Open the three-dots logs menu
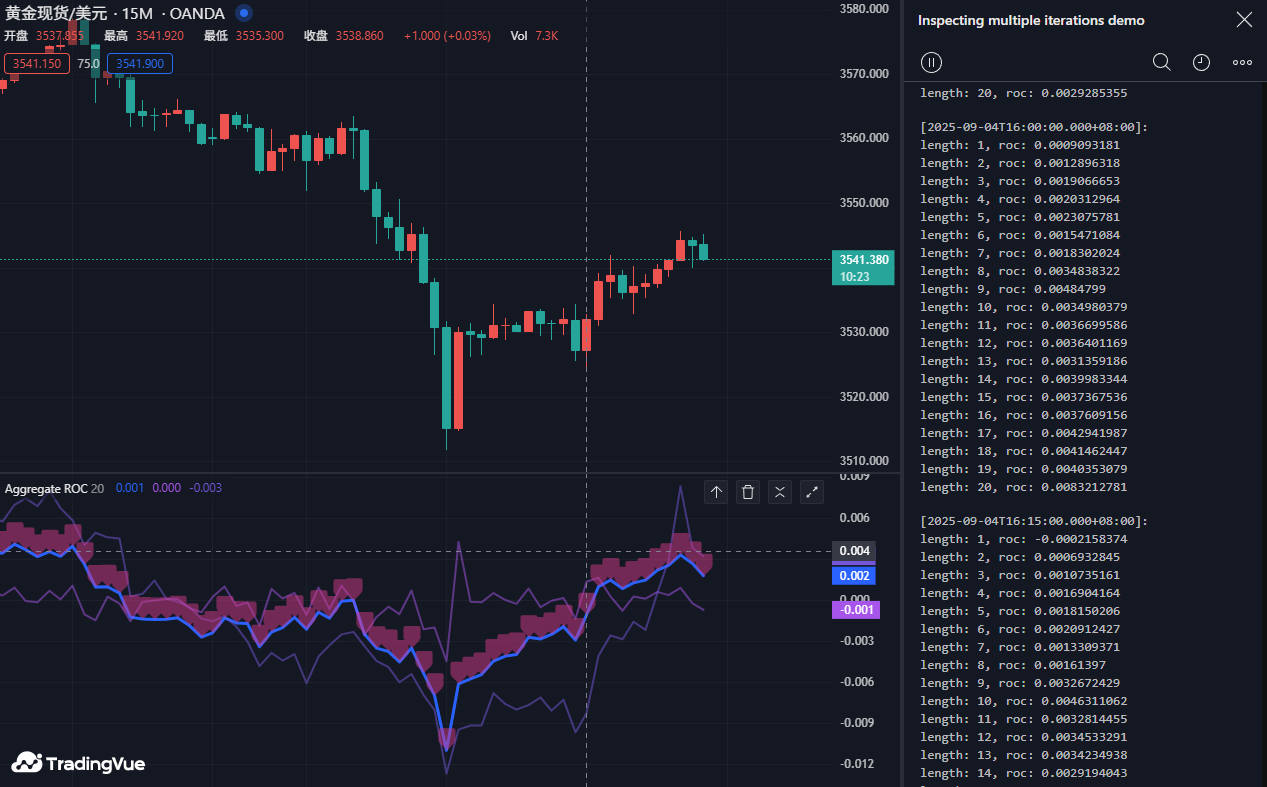Screen dimensions: 1267x787 1242,62
